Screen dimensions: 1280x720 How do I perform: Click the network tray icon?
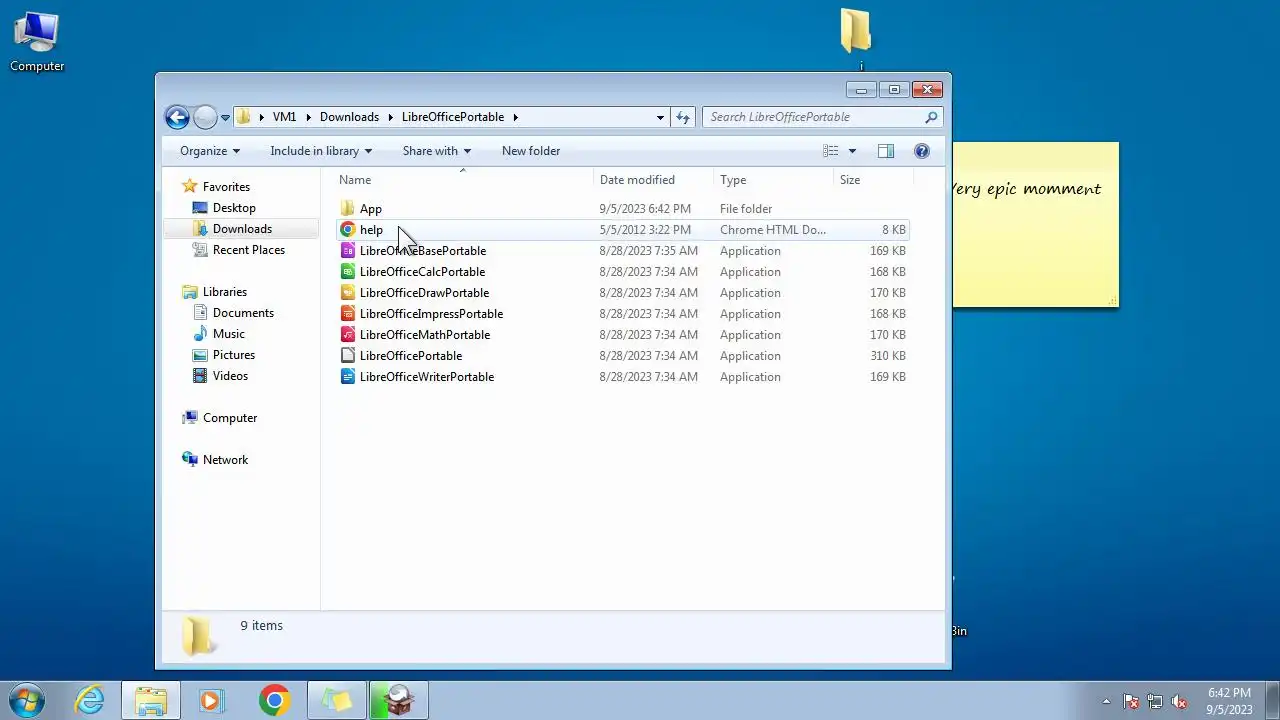[x=1155, y=701]
